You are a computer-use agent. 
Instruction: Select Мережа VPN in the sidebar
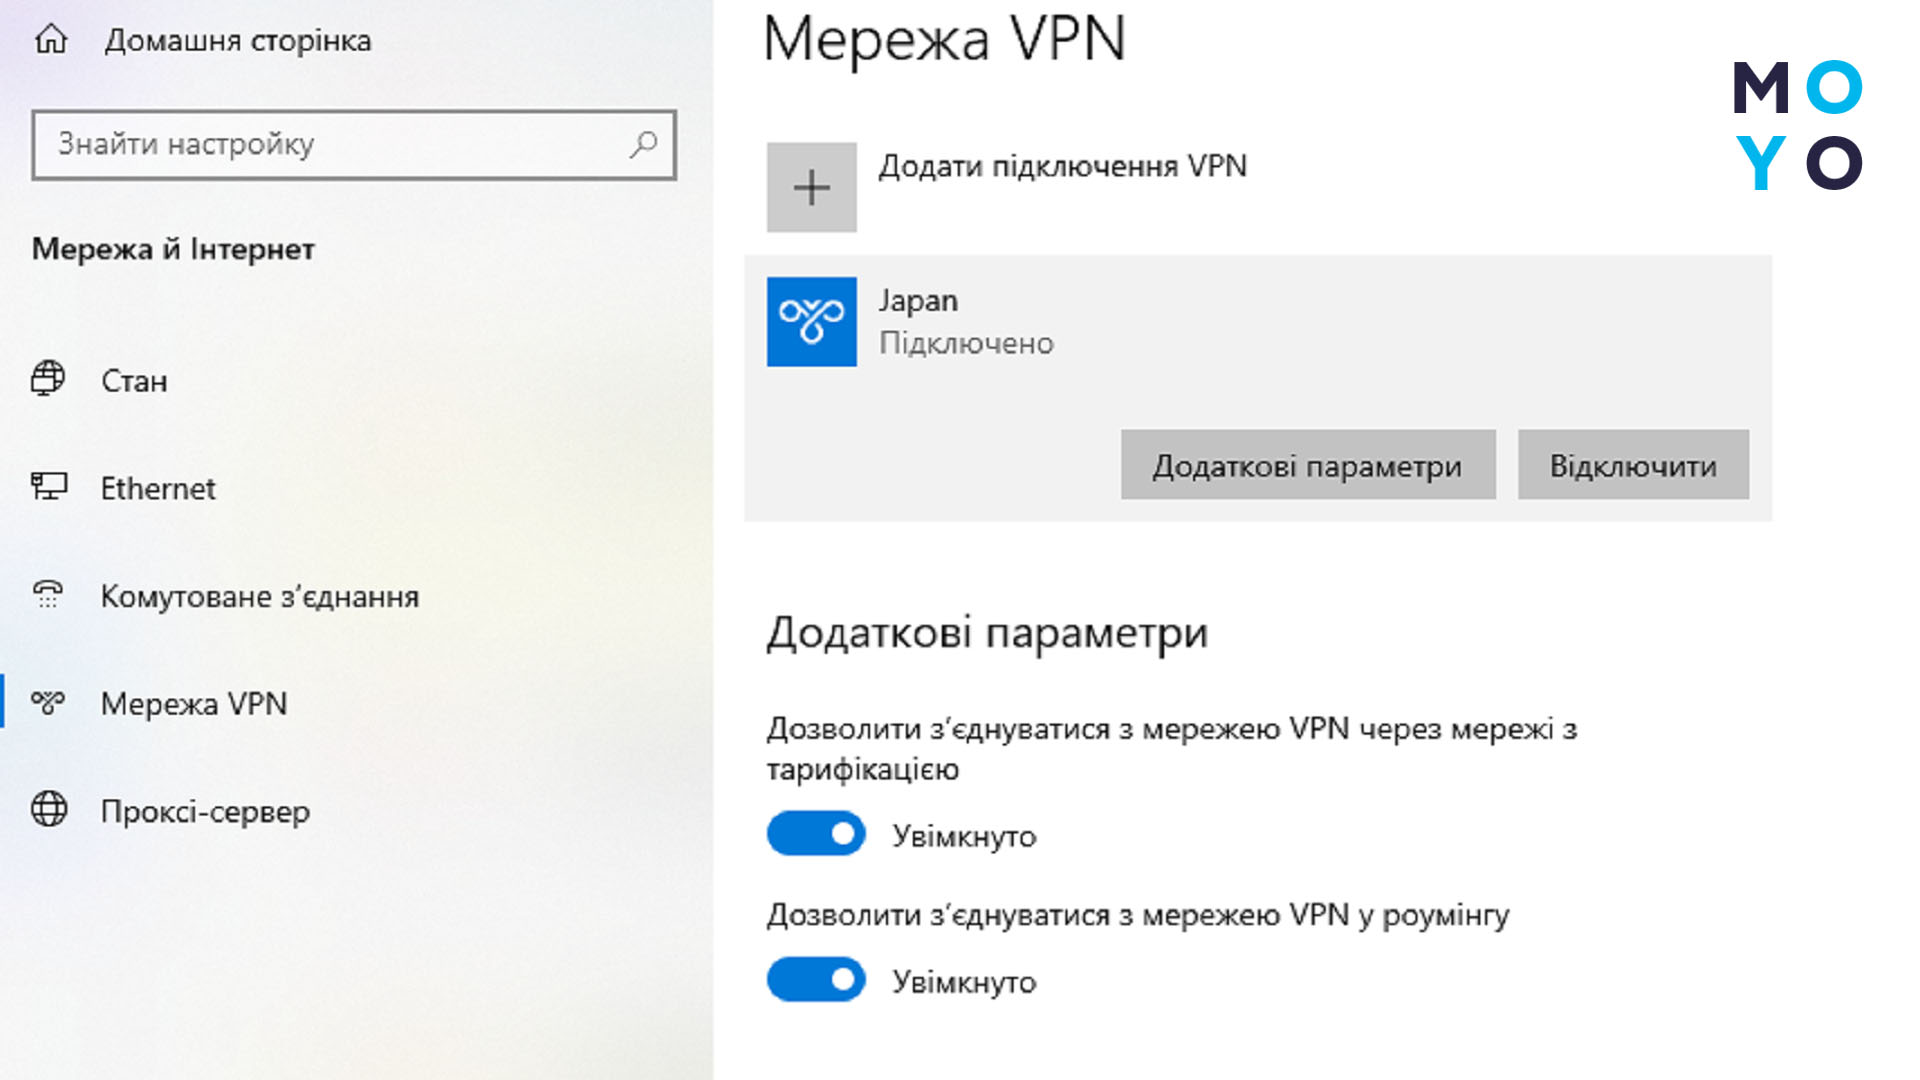194,703
